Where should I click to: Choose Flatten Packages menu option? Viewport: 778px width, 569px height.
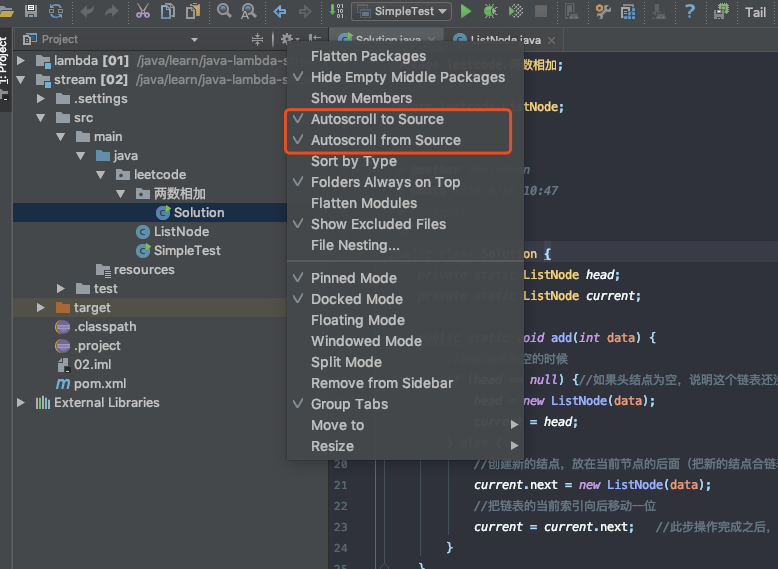[x=405, y=57]
